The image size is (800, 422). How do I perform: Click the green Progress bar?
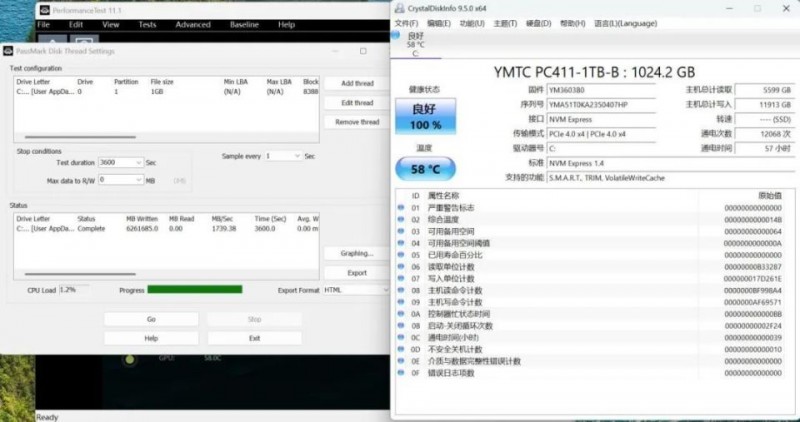pyautogui.click(x=194, y=290)
